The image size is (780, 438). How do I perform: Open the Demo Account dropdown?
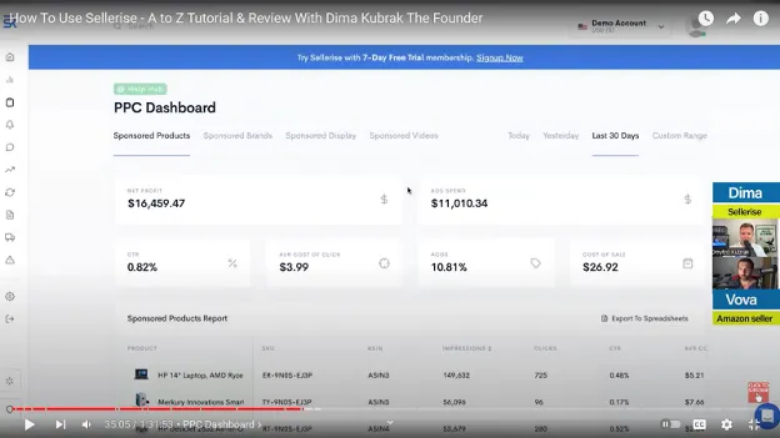click(x=621, y=26)
